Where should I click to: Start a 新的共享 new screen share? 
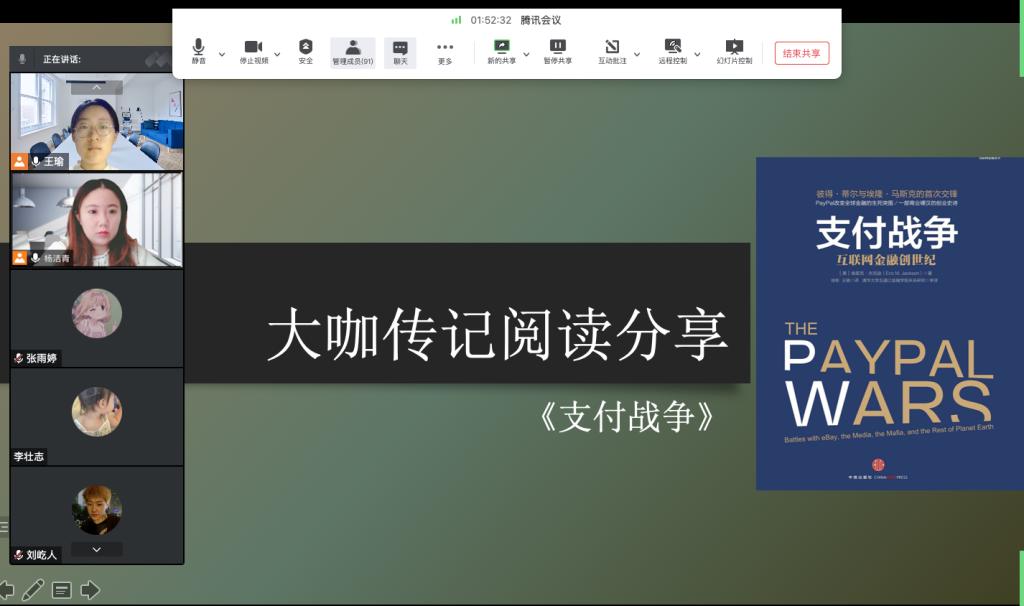(x=502, y=52)
